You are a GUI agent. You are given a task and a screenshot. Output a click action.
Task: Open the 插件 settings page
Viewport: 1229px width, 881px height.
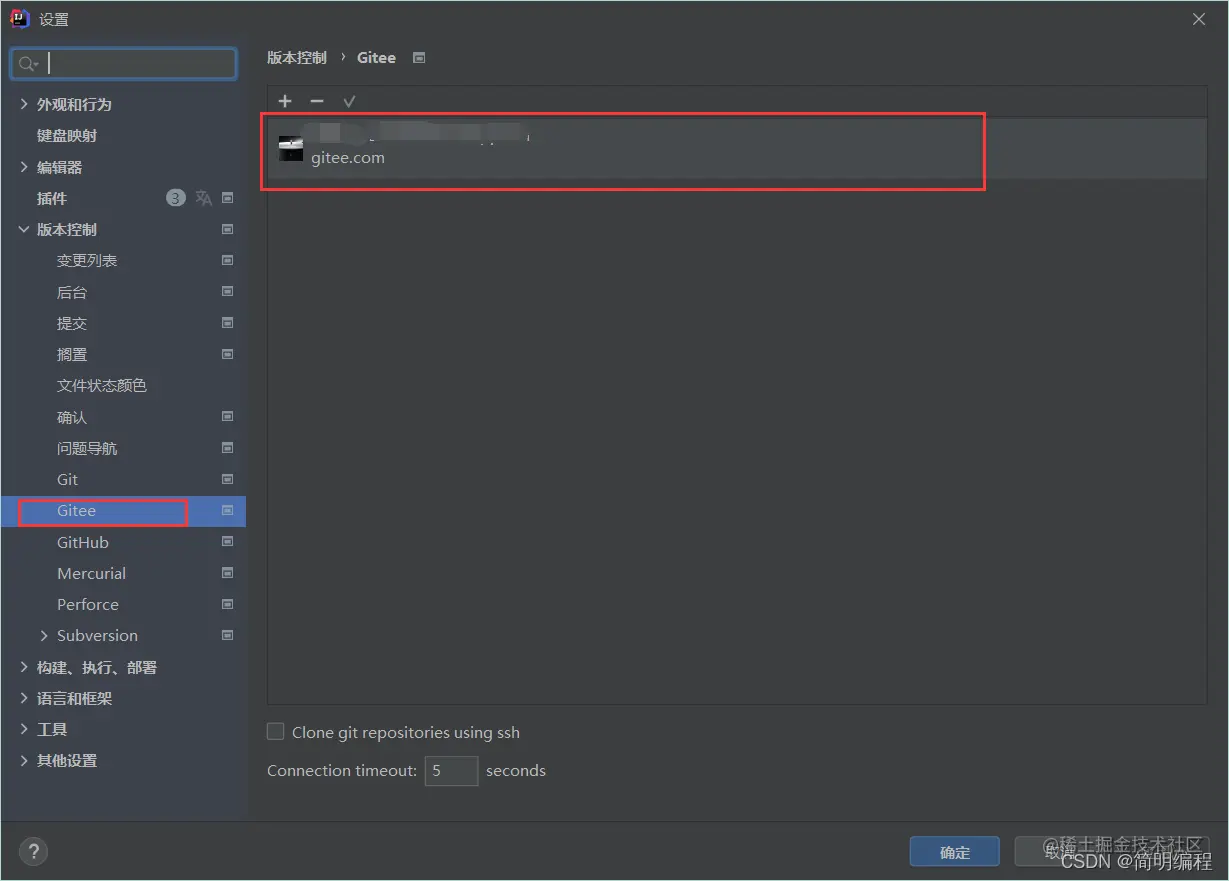click(52, 198)
